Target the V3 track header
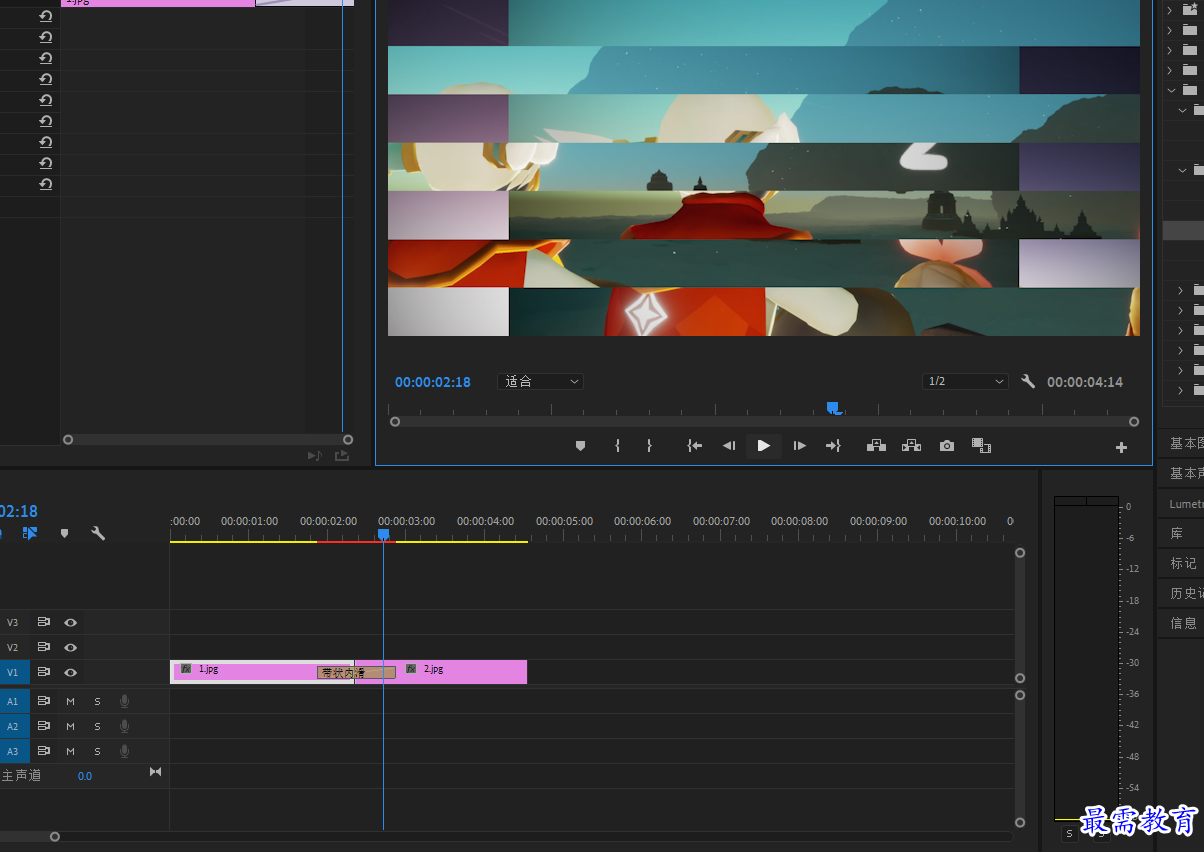Image resolution: width=1204 pixels, height=852 pixels. [x=13, y=622]
